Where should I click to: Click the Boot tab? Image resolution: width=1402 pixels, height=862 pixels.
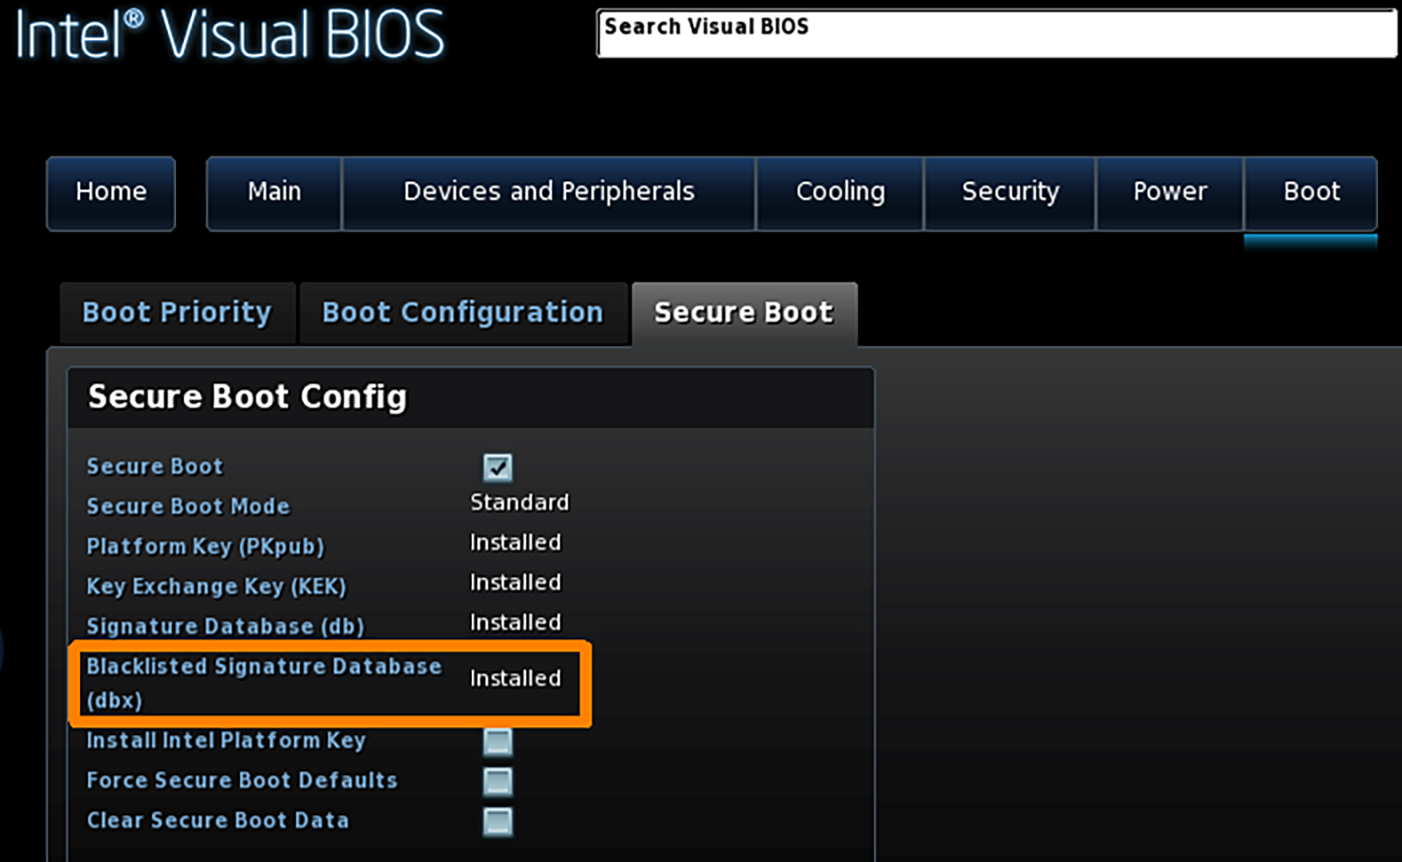click(x=1311, y=192)
